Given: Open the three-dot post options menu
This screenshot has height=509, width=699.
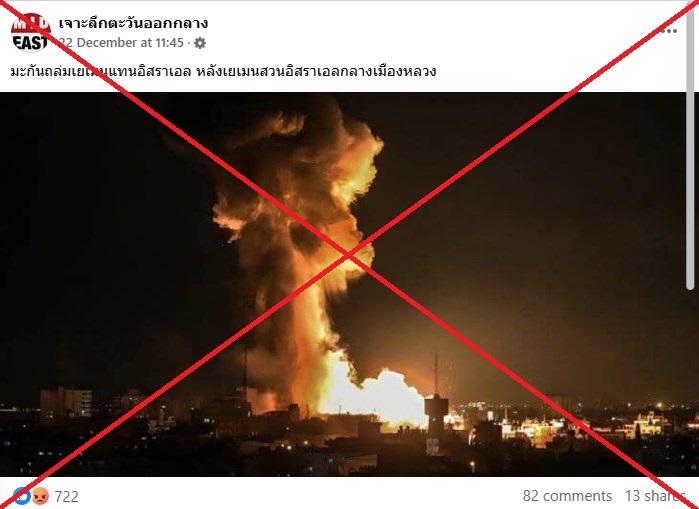Looking at the screenshot, I should coord(669,31).
